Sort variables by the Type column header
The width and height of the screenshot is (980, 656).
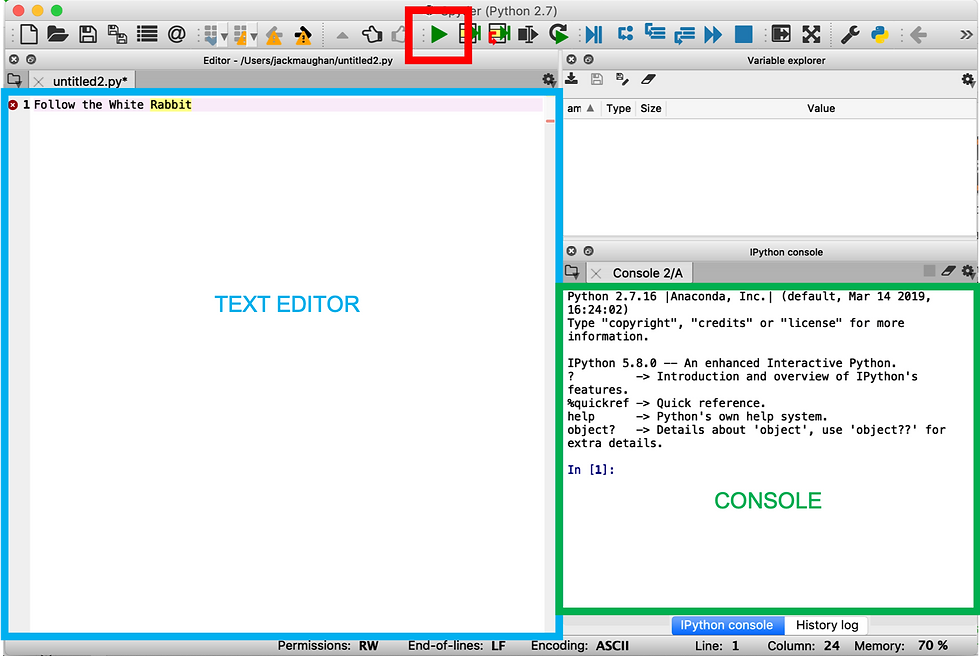click(x=618, y=109)
